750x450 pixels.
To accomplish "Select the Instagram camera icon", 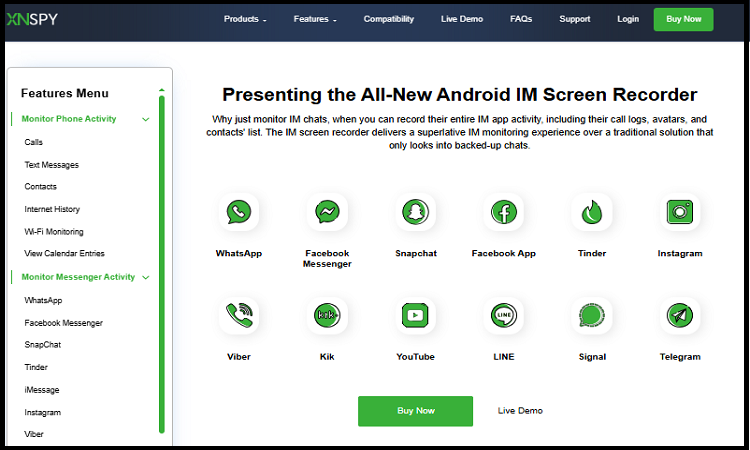I will [x=680, y=212].
